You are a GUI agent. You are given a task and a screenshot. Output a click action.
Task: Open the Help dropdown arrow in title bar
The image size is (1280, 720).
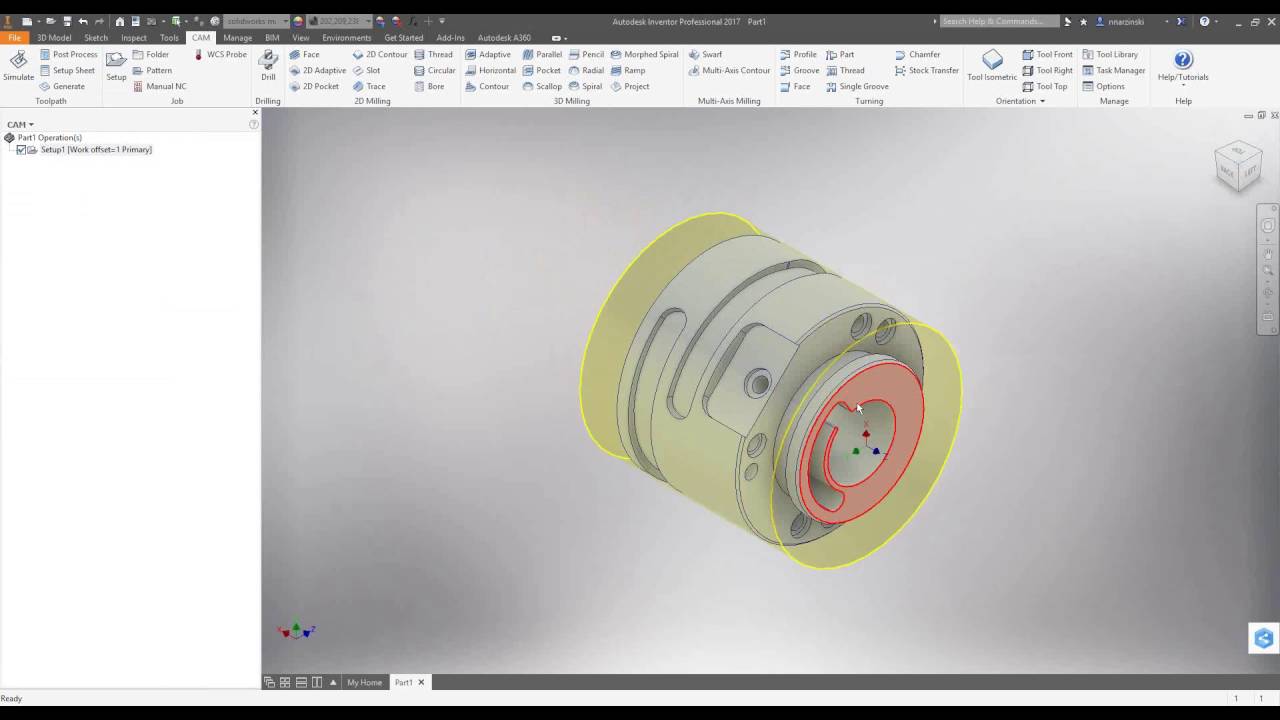[x=1217, y=21]
